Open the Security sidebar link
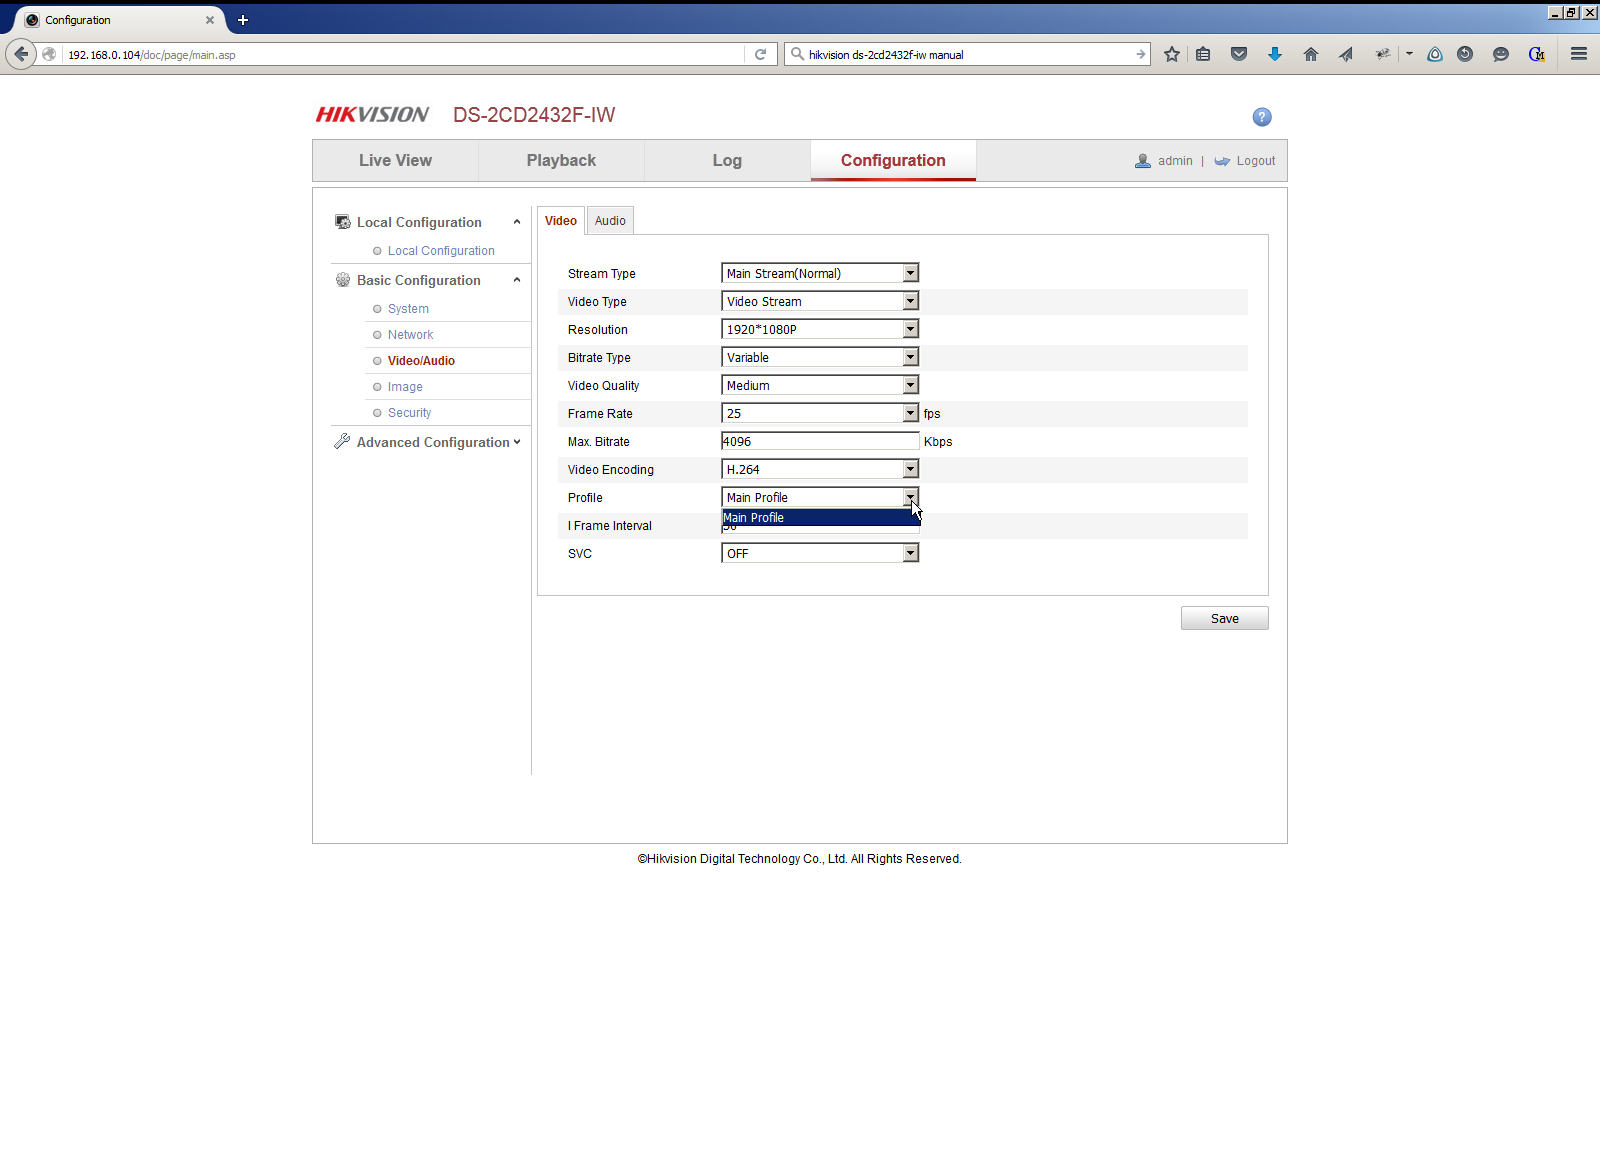 [x=410, y=413]
